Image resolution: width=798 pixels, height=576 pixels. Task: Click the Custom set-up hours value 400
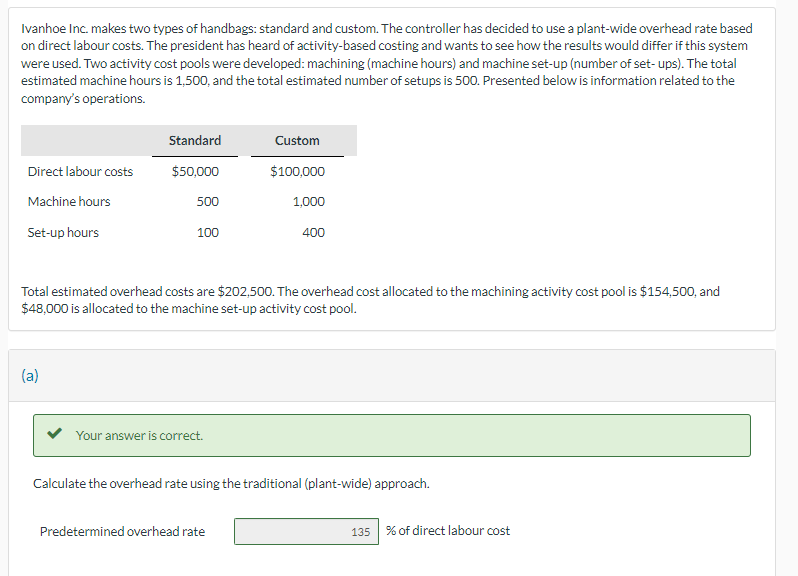pyautogui.click(x=314, y=233)
